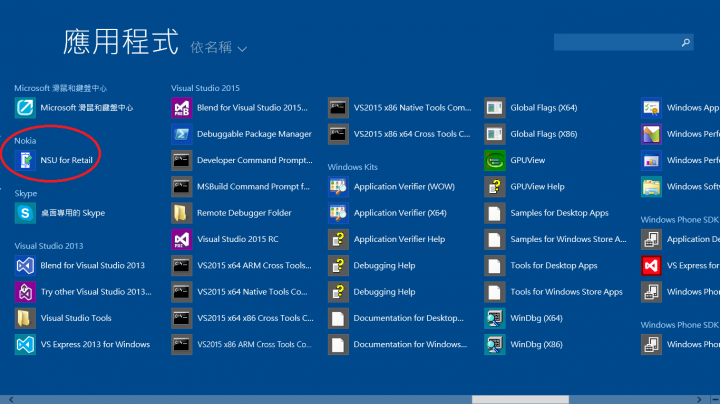720x404 pixels.
Task: Open VS2015 x86 Native Tools Command icon
Action: (338, 108)
